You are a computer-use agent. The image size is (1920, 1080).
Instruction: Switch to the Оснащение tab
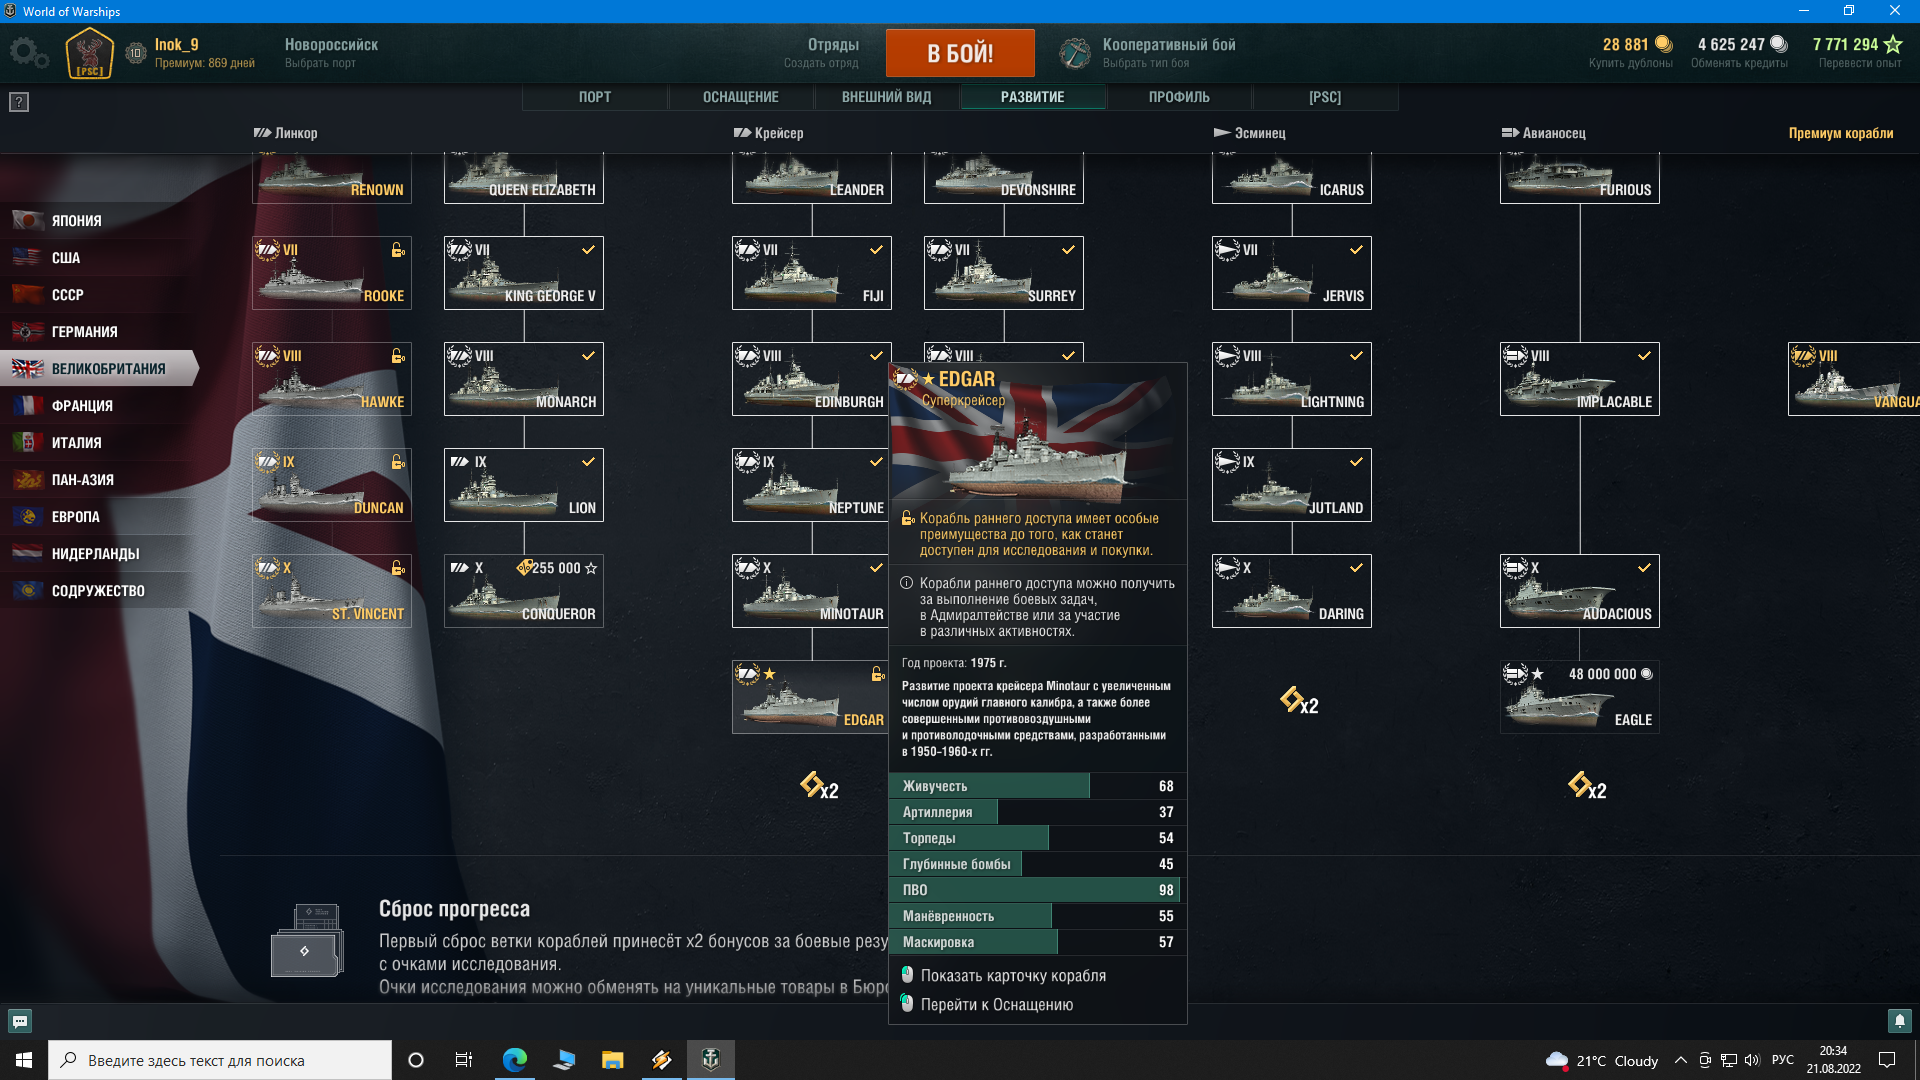tap(740, 97)
